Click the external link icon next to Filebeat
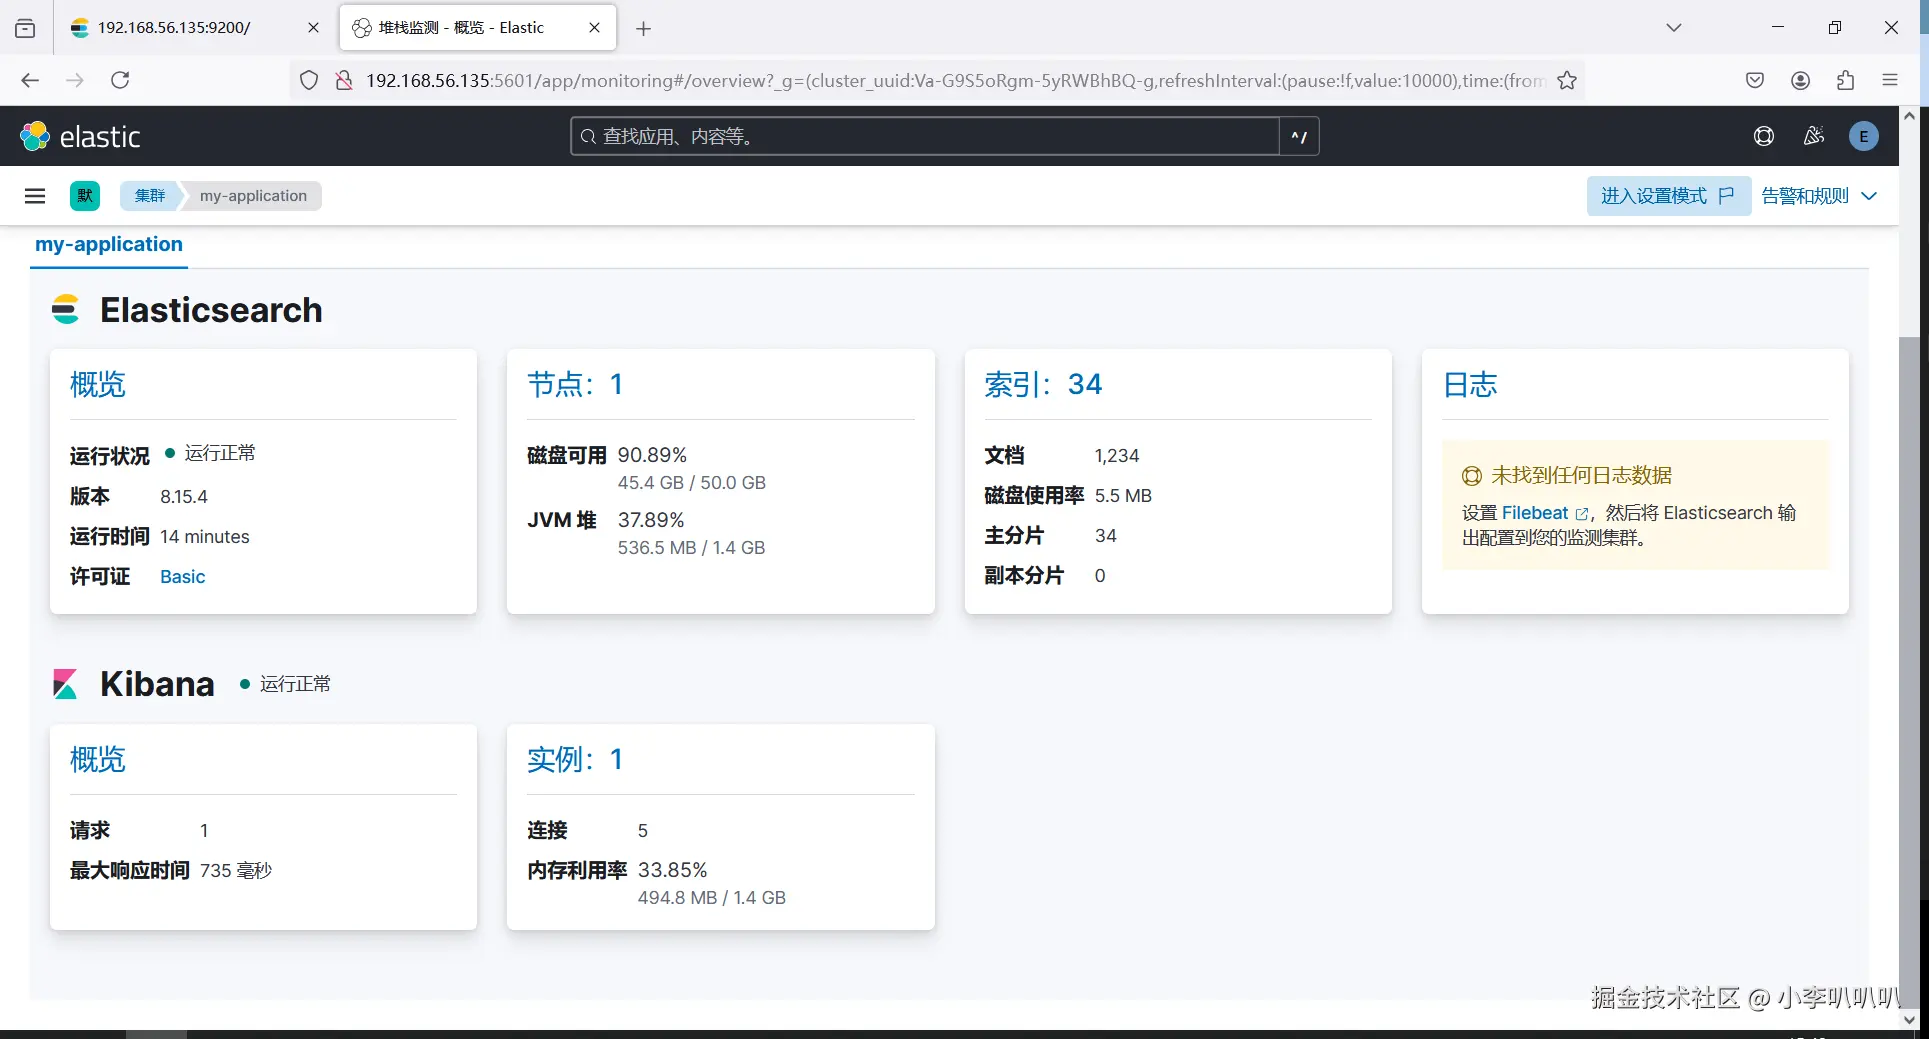The width and height of the screenshot is (1929, 1039). pos(1582,514)
